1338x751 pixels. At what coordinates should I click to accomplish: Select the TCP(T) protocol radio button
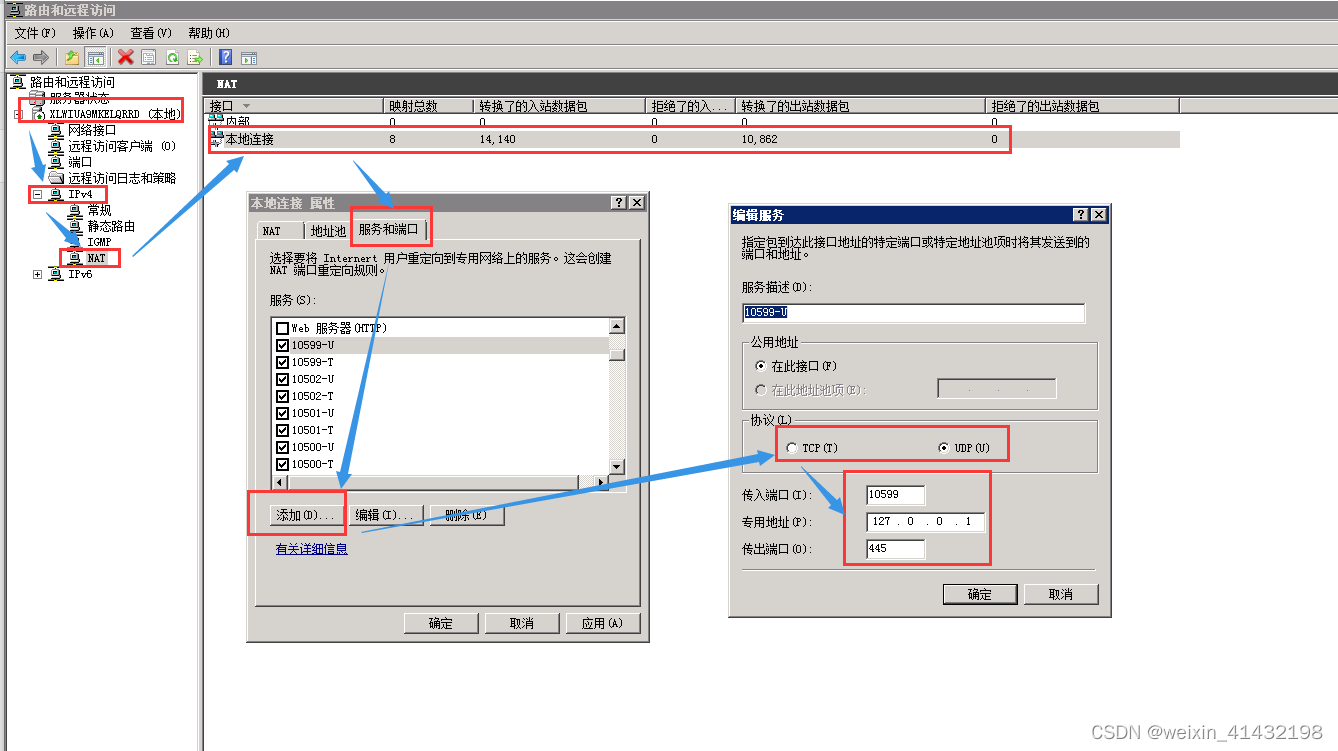tap(792, 448)
